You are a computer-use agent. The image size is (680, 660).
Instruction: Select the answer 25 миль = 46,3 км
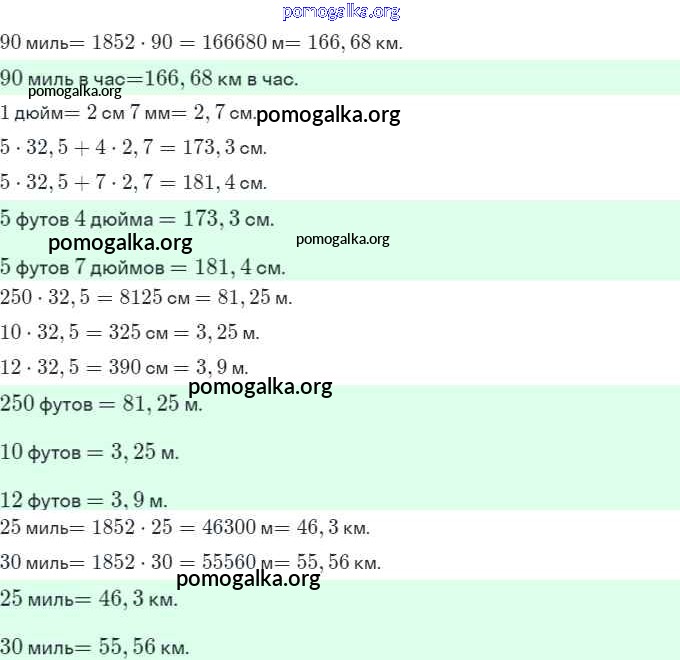click(89, 599)
